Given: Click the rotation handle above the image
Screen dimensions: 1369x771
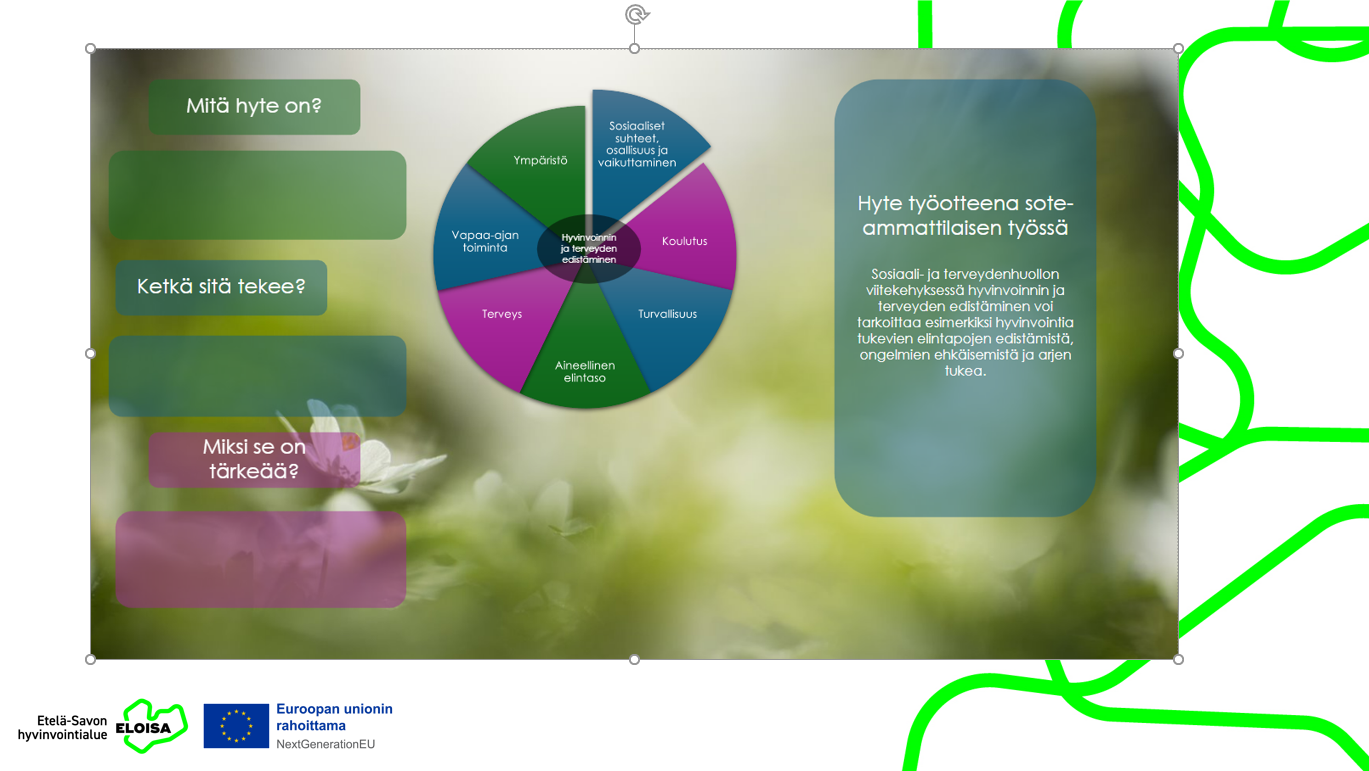Looking at the screenshot, I should 637,14.
